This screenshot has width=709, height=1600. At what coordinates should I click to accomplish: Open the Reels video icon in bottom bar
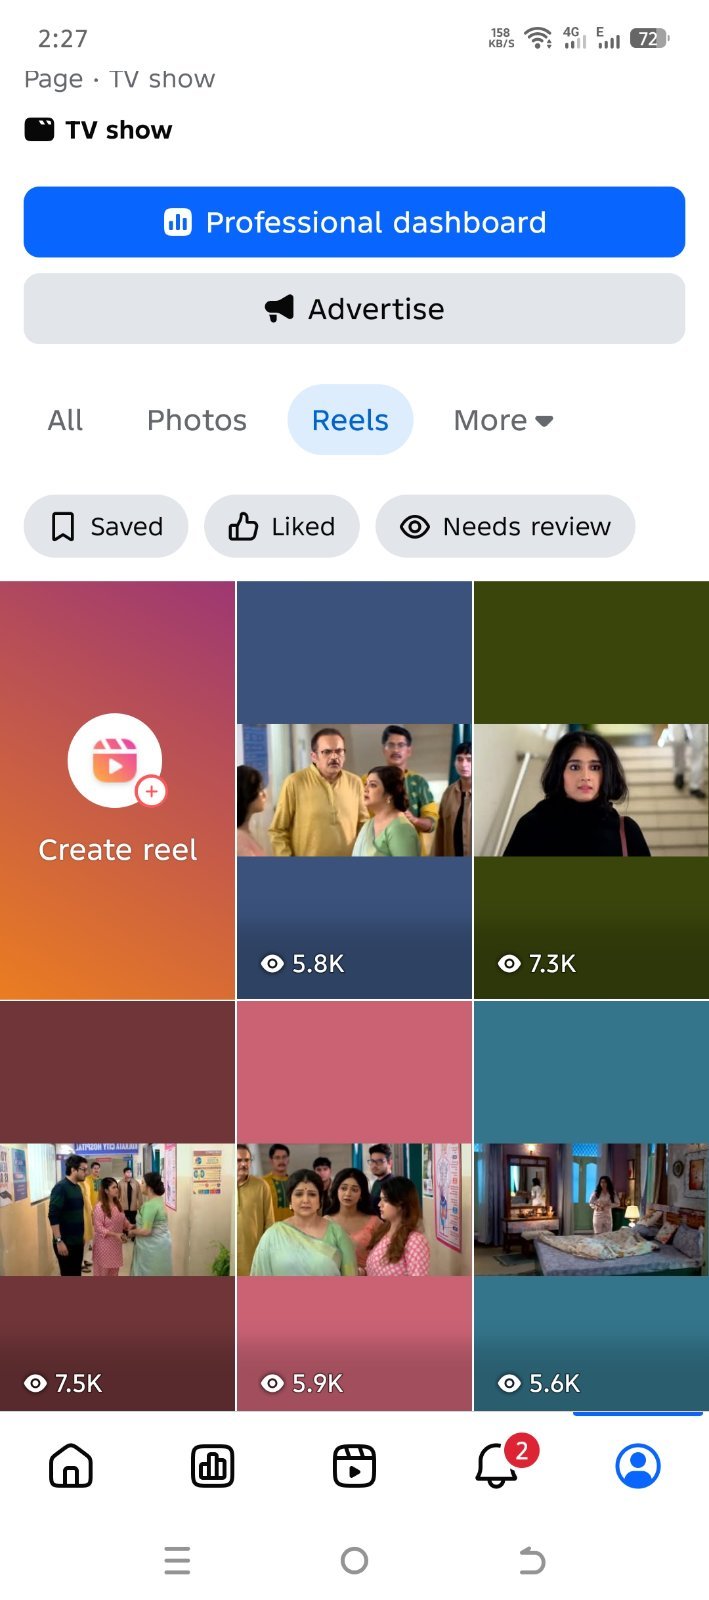coord(354,1466)
